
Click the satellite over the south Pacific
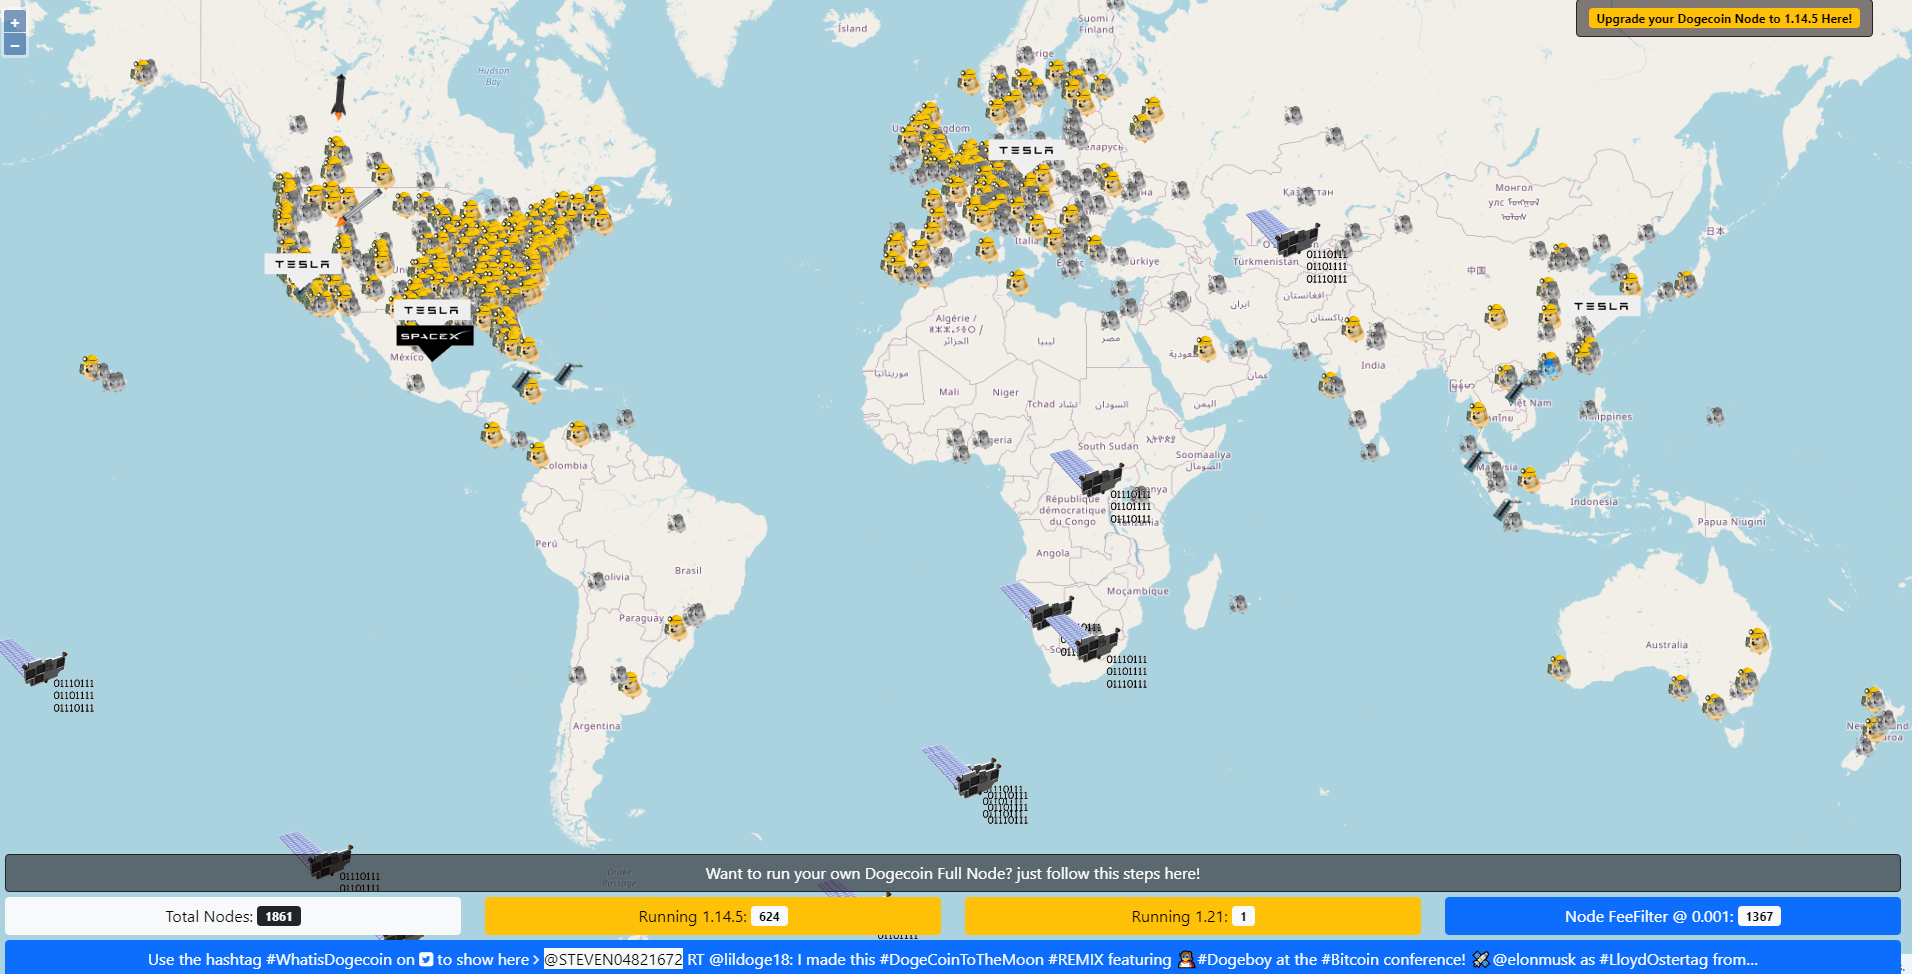tap(34, 662)
